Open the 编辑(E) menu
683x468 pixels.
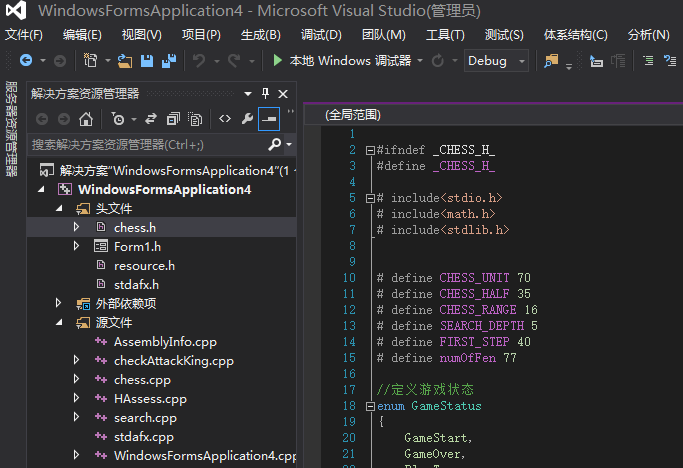tap(82, 34)
